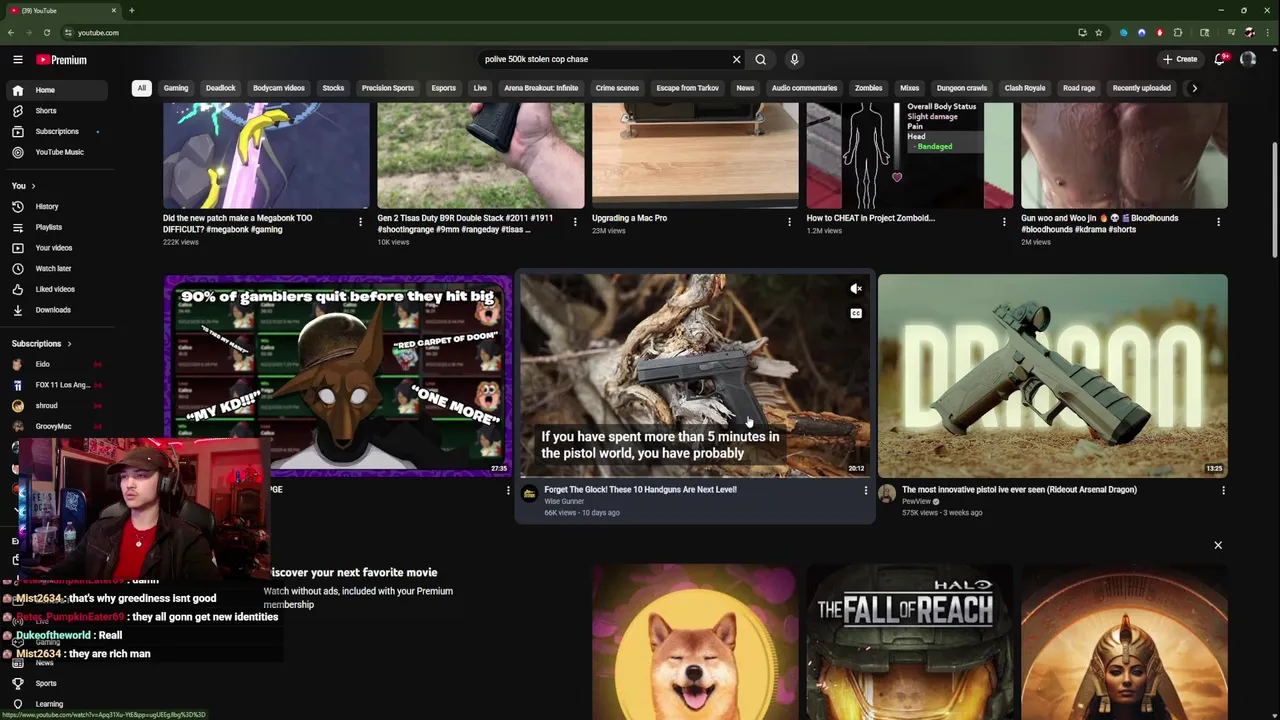Click the YouTube search input field

pyautogui.click(x=605, y=59)
